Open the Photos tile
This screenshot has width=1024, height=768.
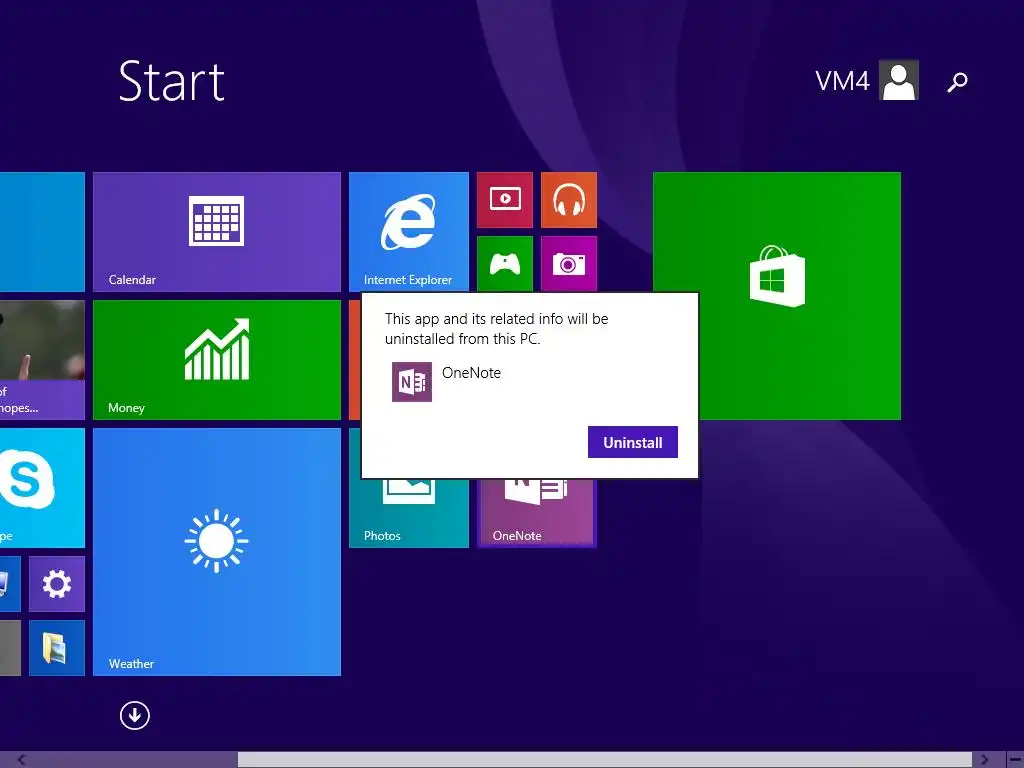(x=409, y=513)
